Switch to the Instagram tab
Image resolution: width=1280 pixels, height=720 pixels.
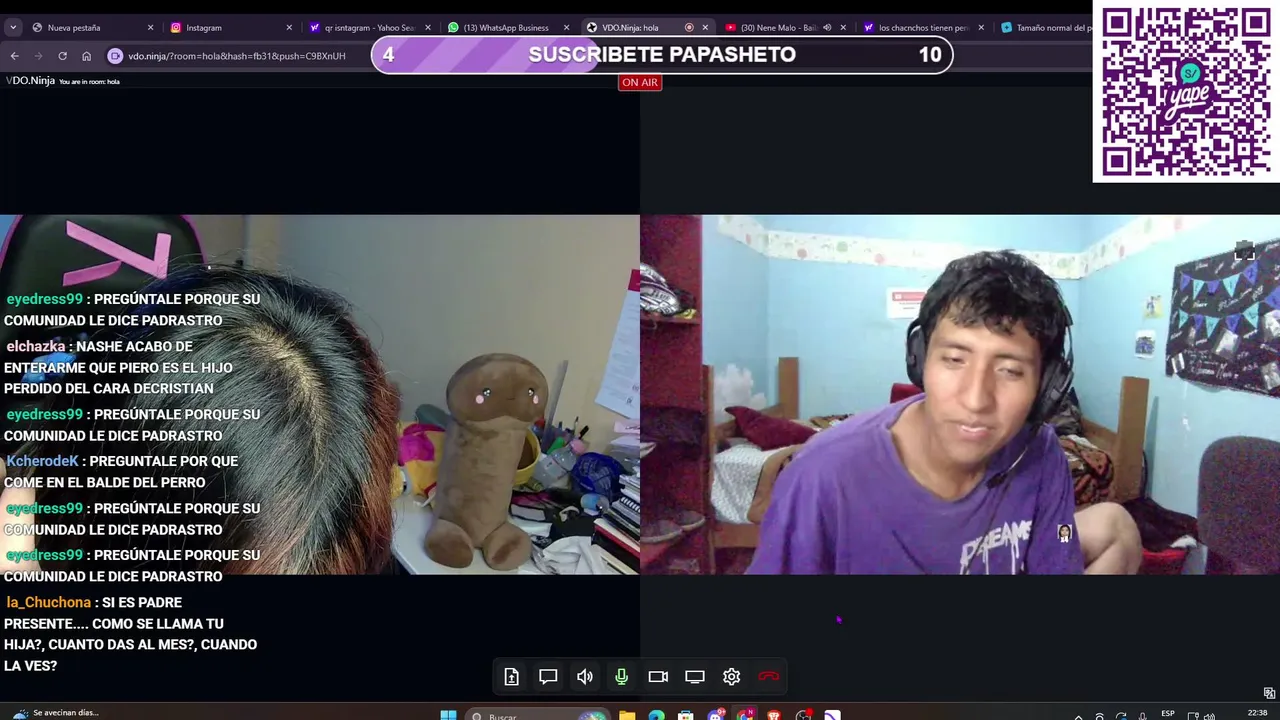coord(230,28)
